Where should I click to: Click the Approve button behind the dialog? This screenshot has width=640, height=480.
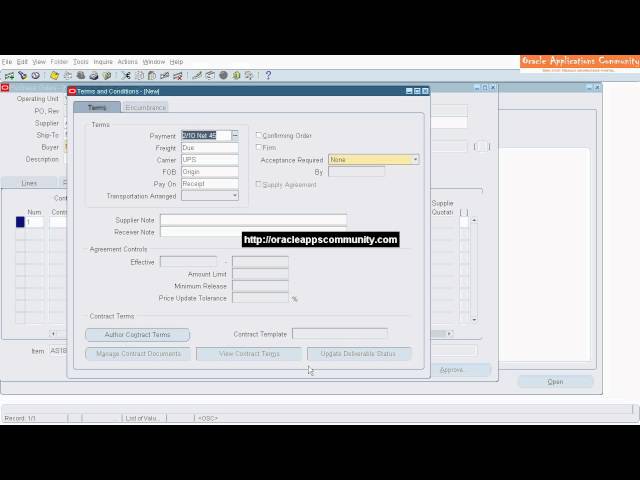point(460,370)
